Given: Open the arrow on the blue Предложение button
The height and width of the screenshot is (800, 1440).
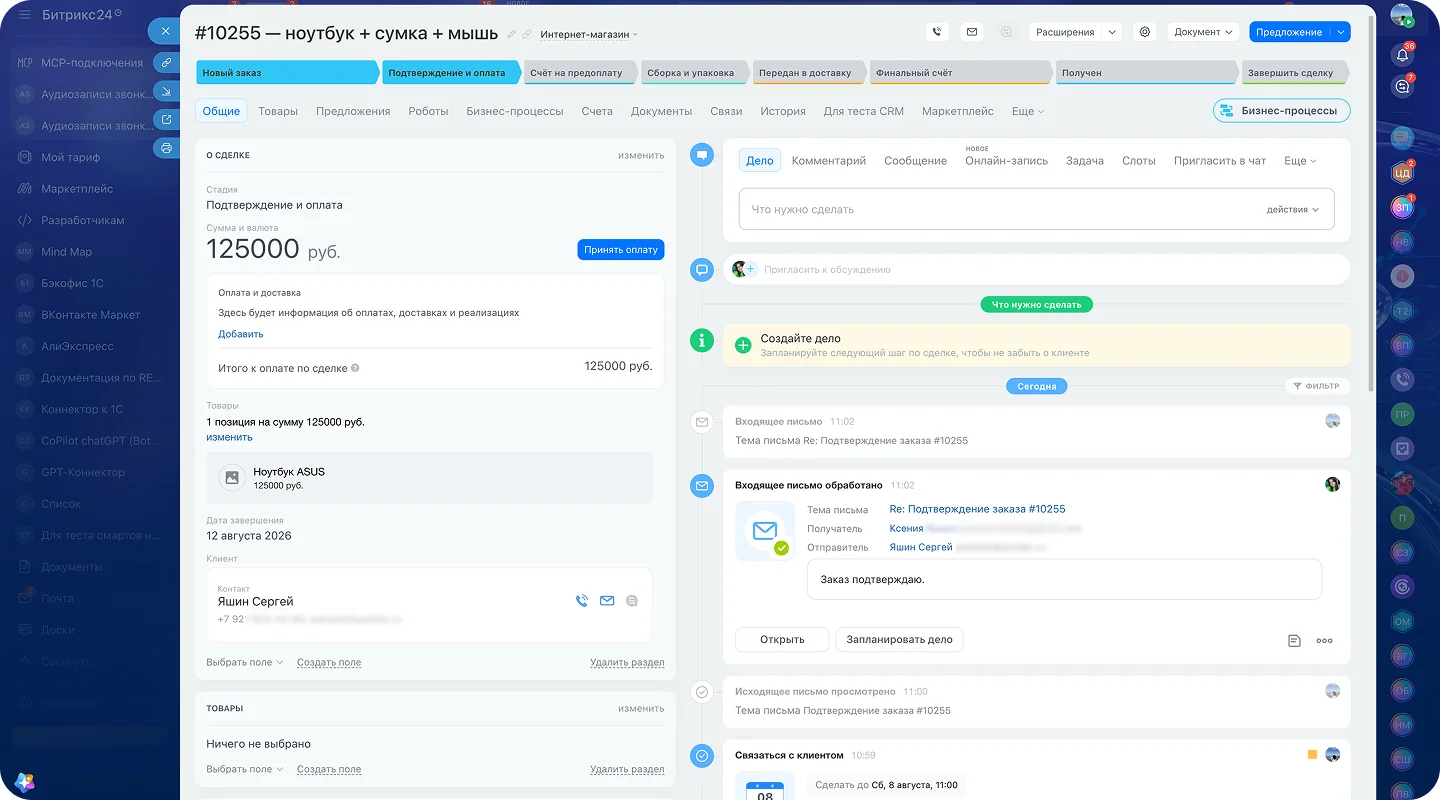Looking at the screenshot, I should coord(1340,32).
